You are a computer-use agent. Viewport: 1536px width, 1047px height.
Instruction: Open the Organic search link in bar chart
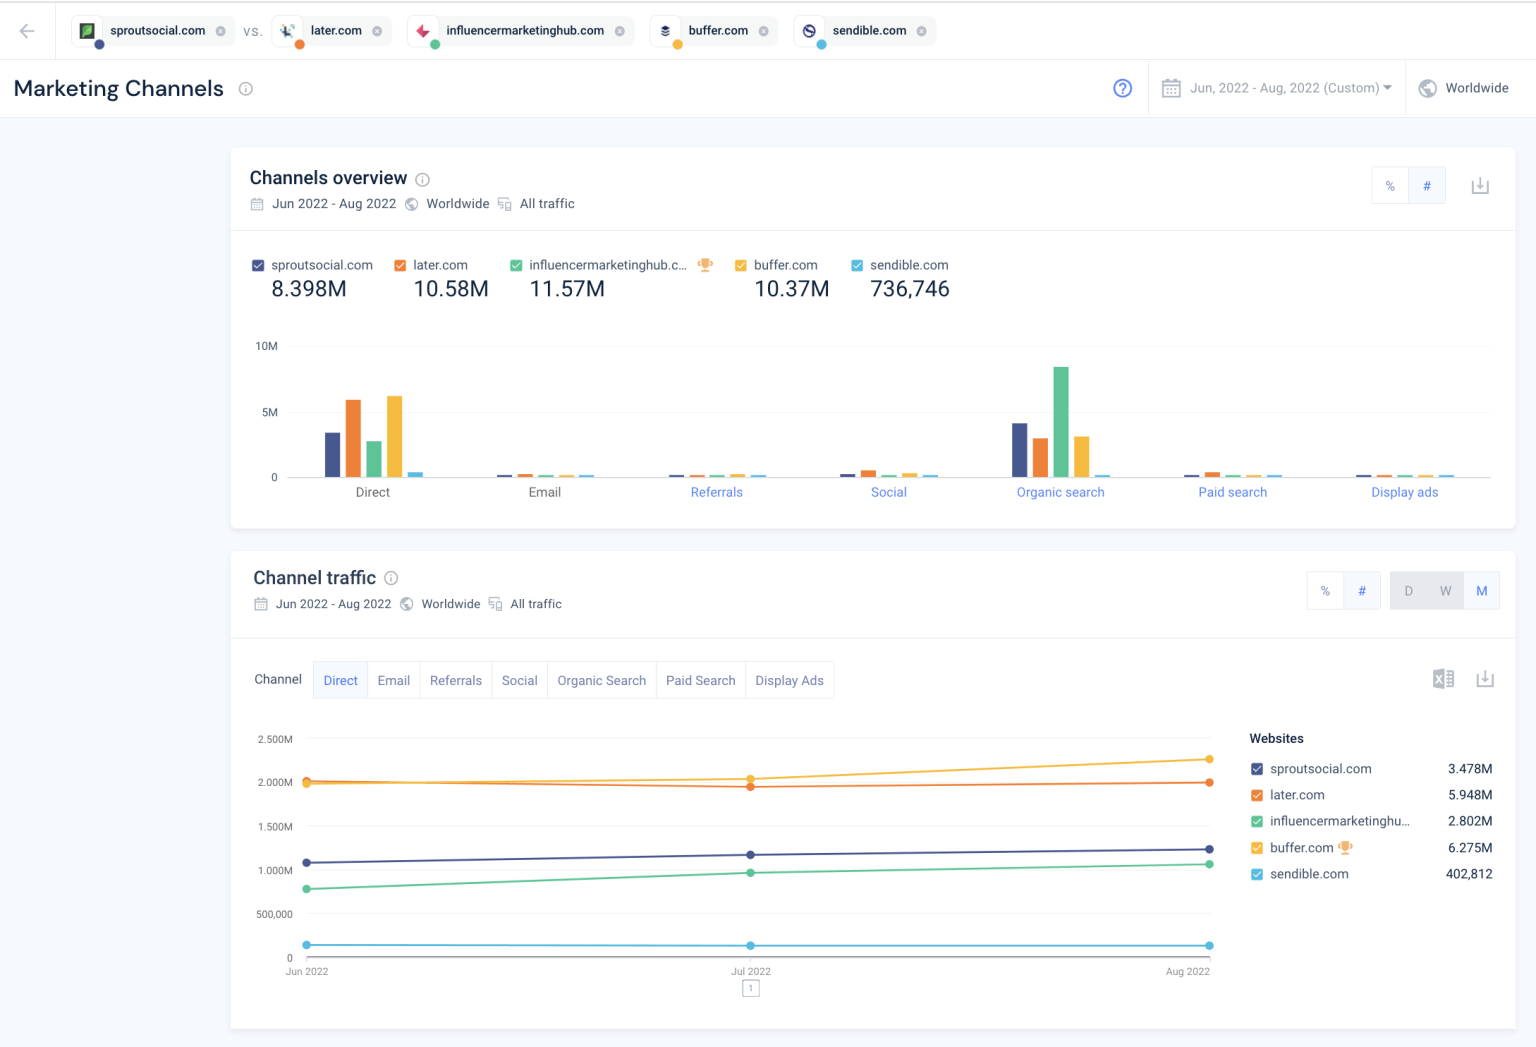(x=1061, y=492)
